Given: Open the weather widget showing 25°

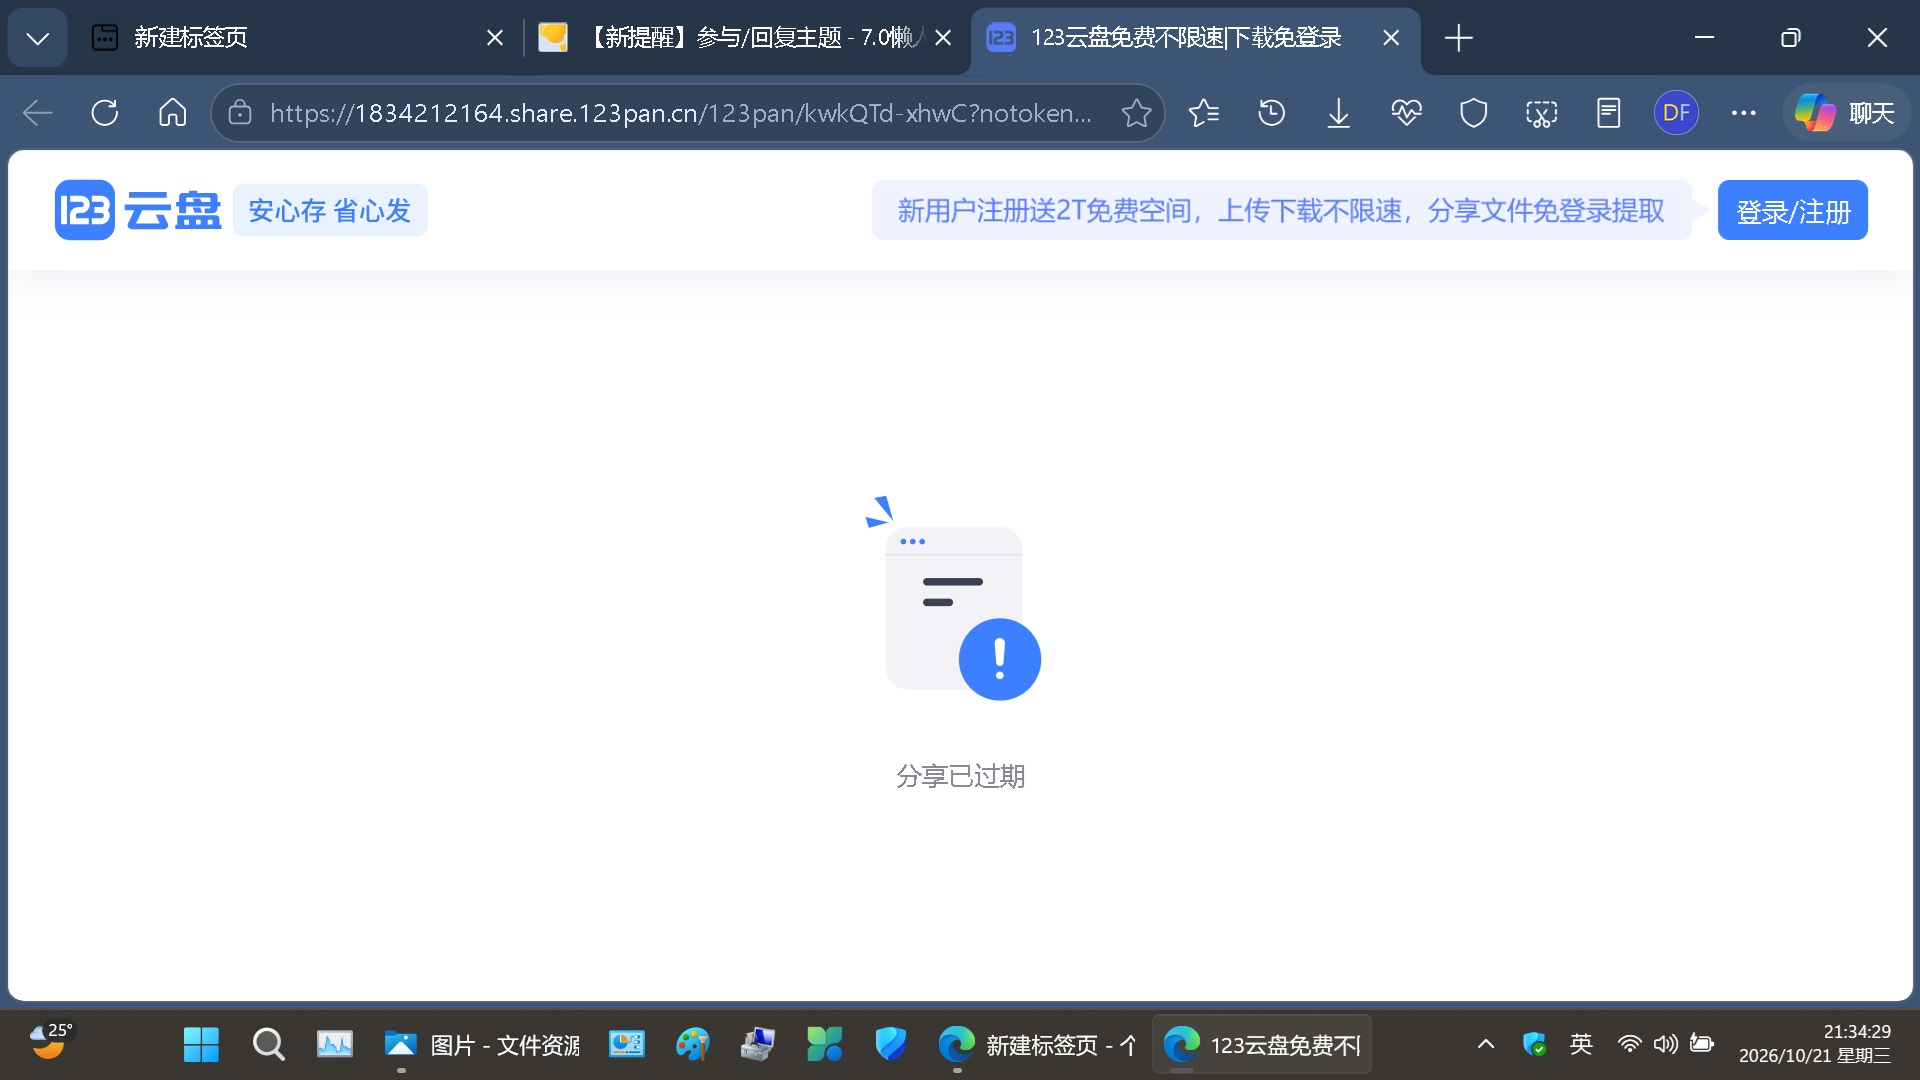Looking at the screenshot, I should pos(50,1042).
